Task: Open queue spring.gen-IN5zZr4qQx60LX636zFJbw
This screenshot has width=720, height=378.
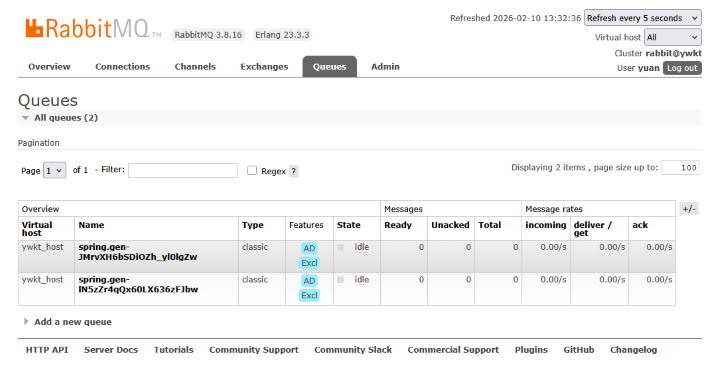Action: click(x=138, y=285)
